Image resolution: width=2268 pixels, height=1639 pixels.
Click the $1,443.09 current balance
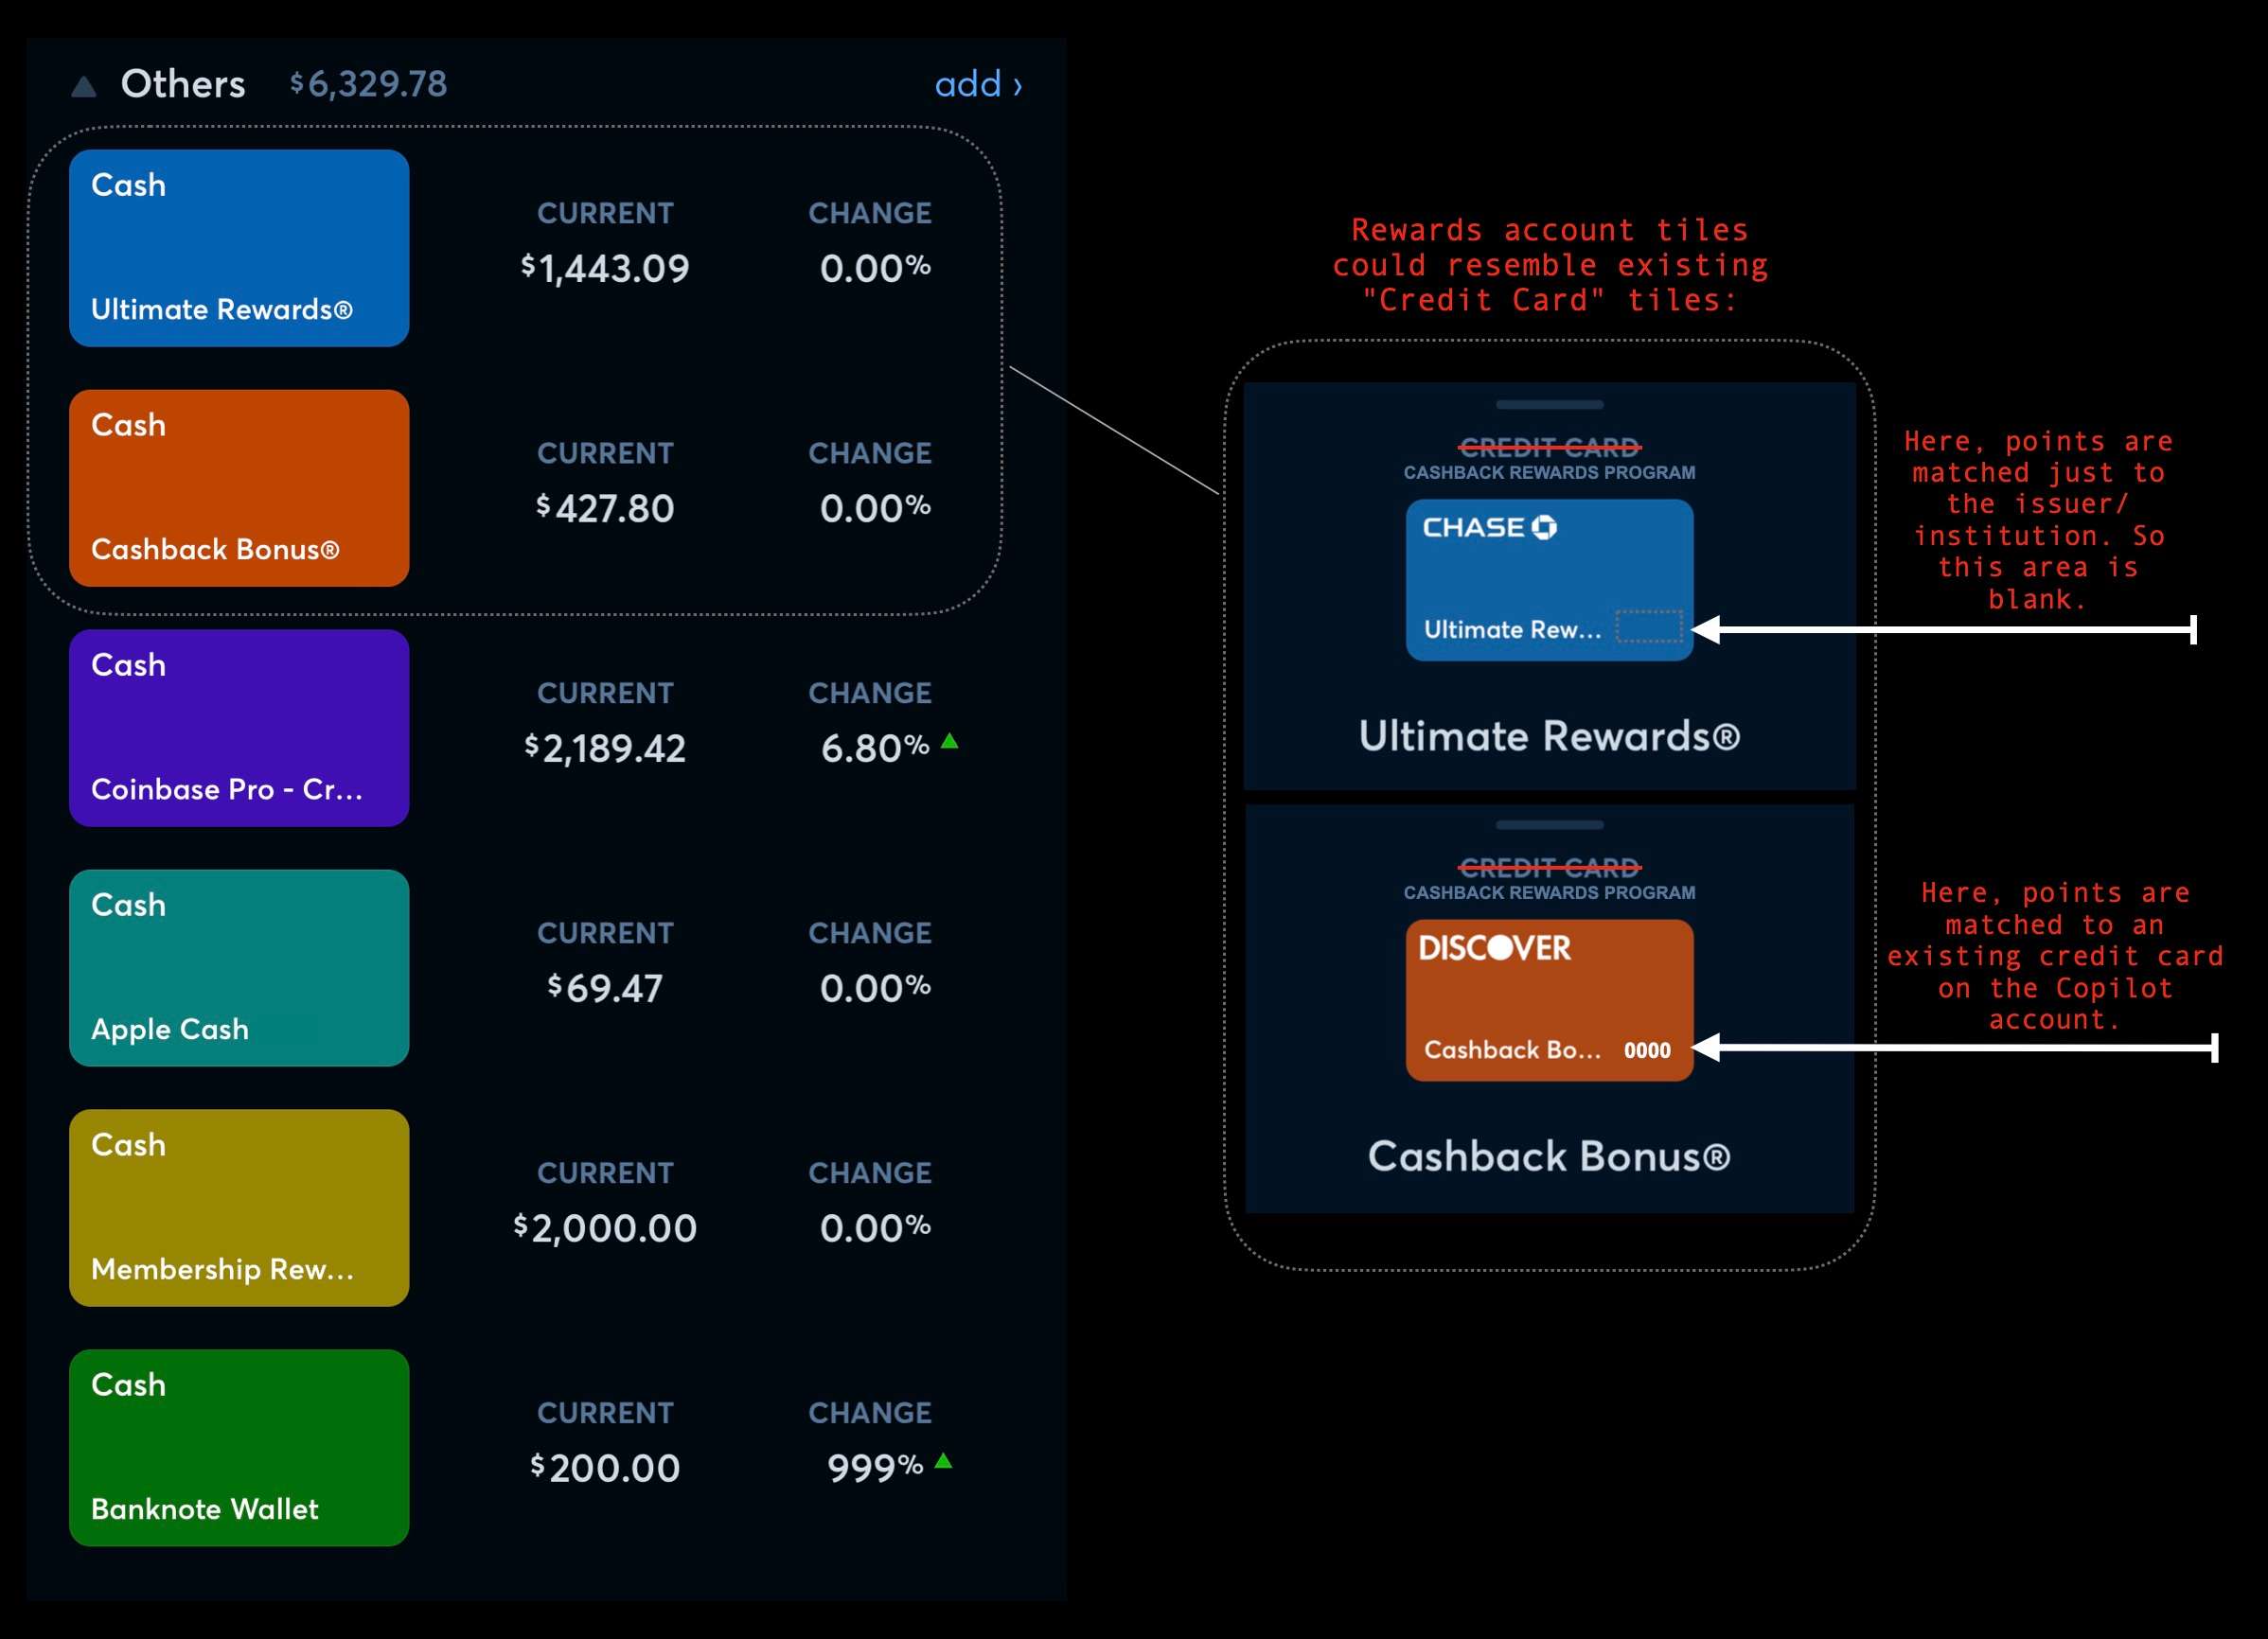[605, 268]
